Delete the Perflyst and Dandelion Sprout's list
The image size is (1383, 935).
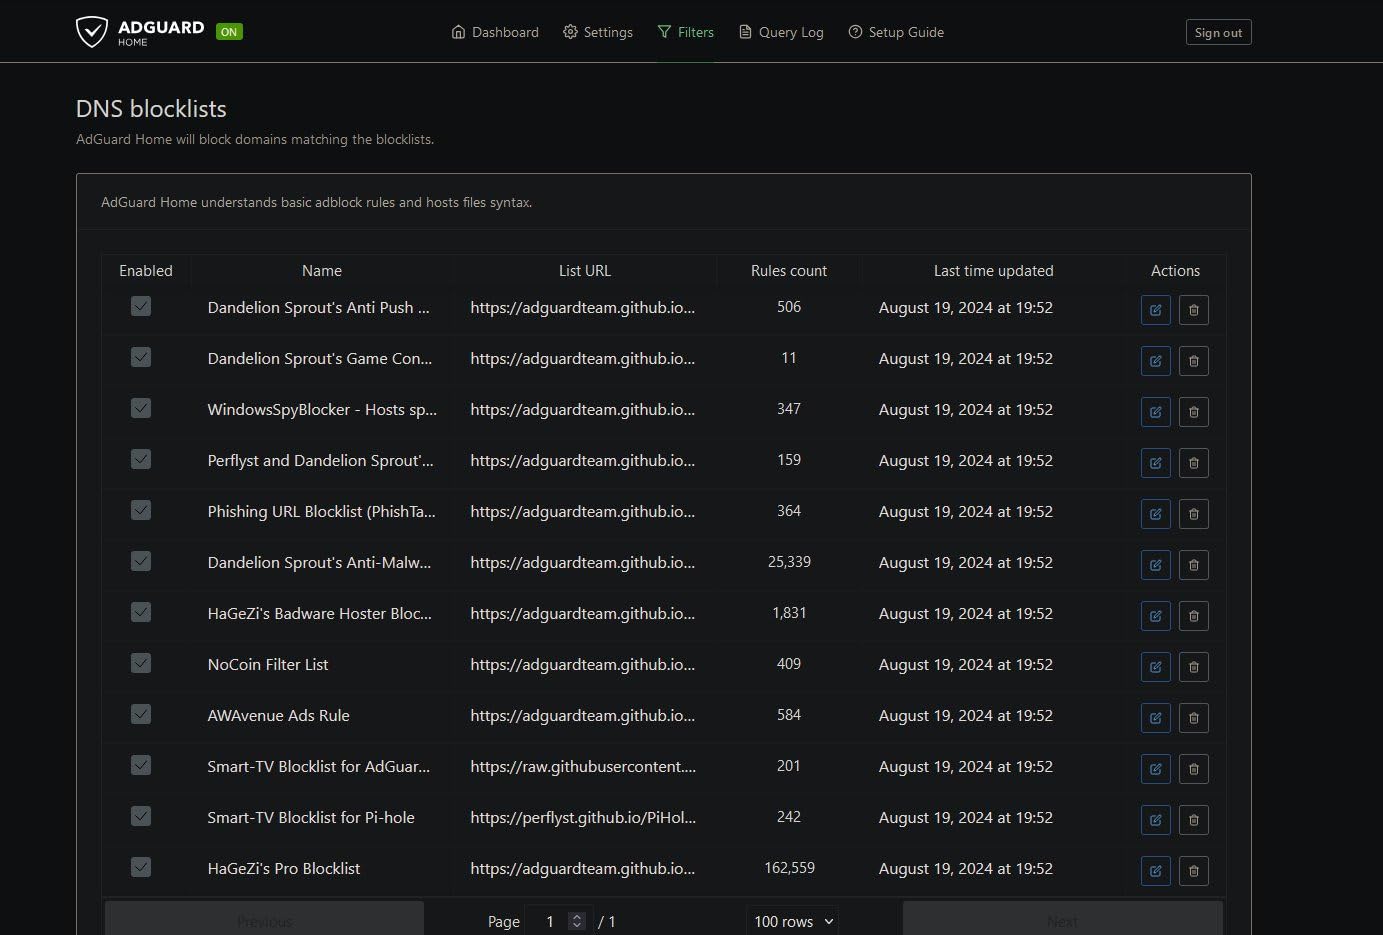point(1193,463)
